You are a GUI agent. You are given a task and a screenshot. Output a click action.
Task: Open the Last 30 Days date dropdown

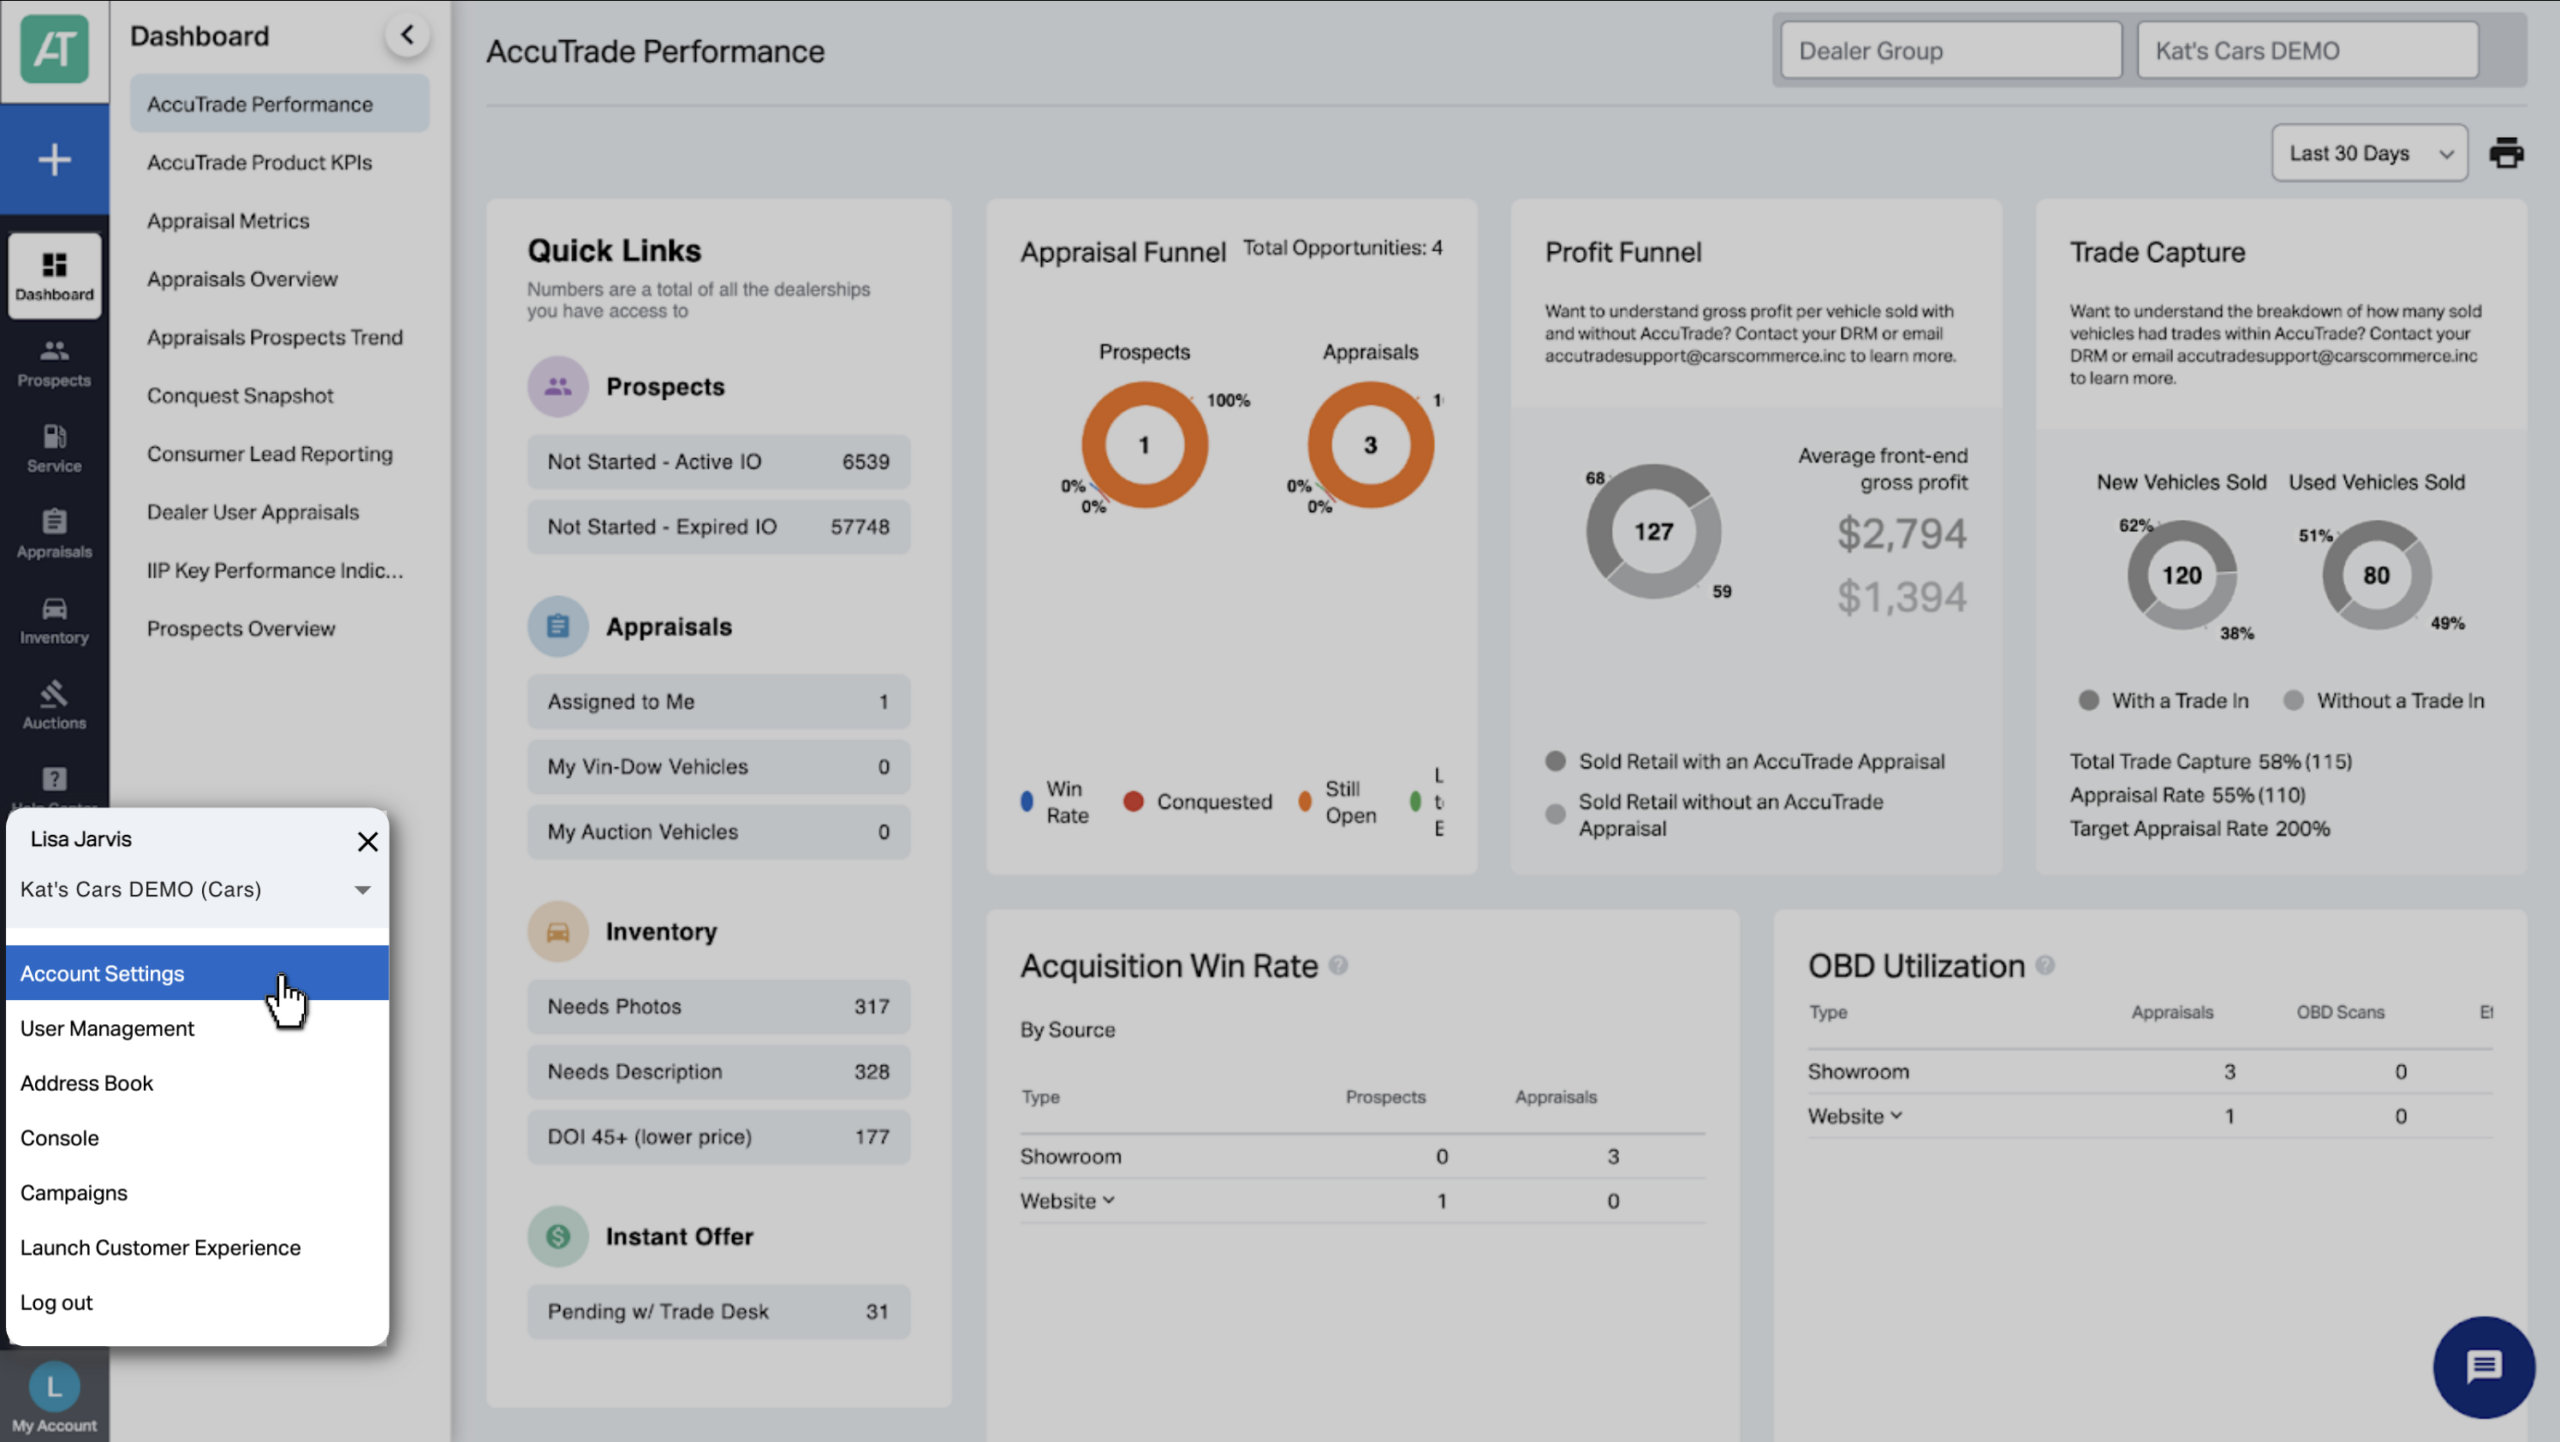coord(2369,153)
